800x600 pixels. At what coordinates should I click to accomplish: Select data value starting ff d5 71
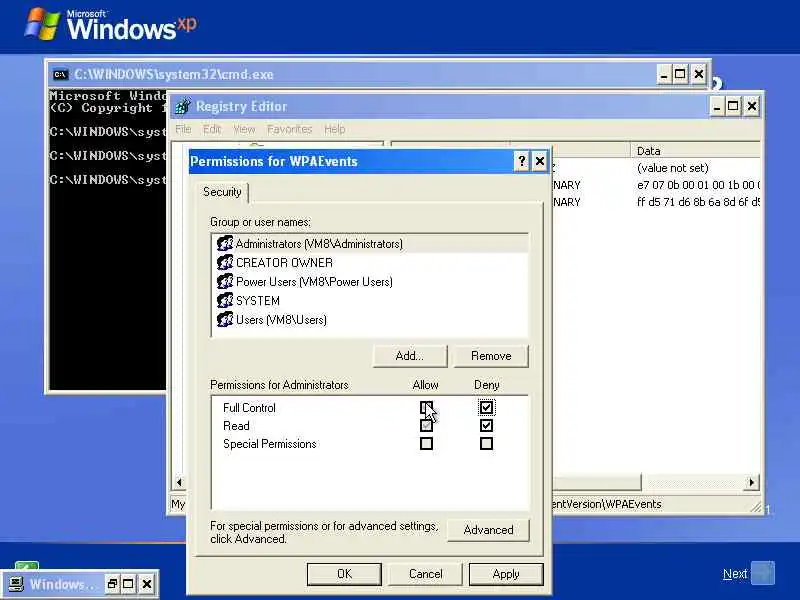click(698, 202)
